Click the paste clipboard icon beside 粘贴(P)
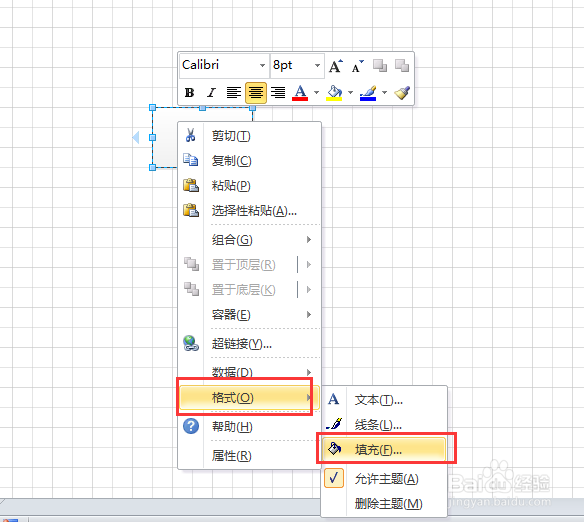This screenshot has width=584, height=522. [191, 185]
